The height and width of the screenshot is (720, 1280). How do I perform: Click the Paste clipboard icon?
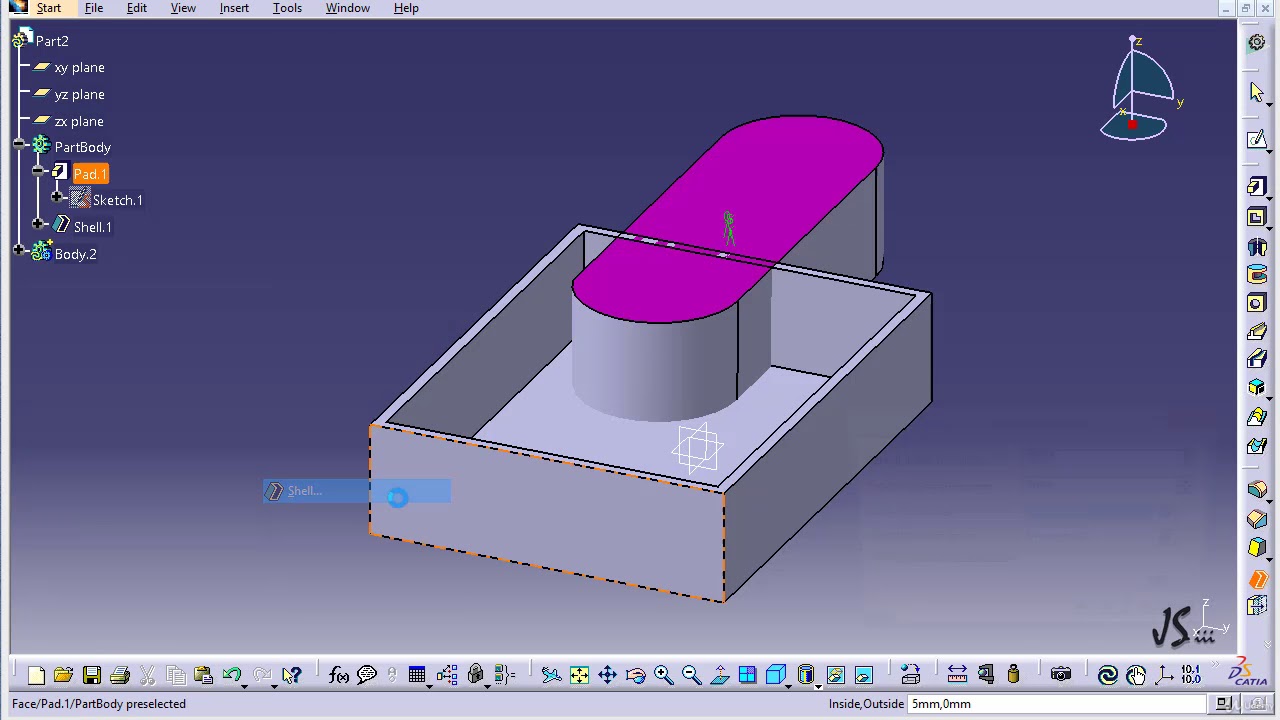coord(203,676)
